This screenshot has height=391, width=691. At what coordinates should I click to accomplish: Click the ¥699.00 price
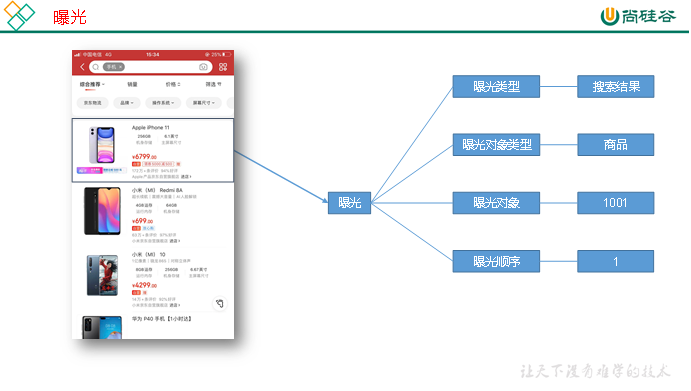[x=142, y=221]
